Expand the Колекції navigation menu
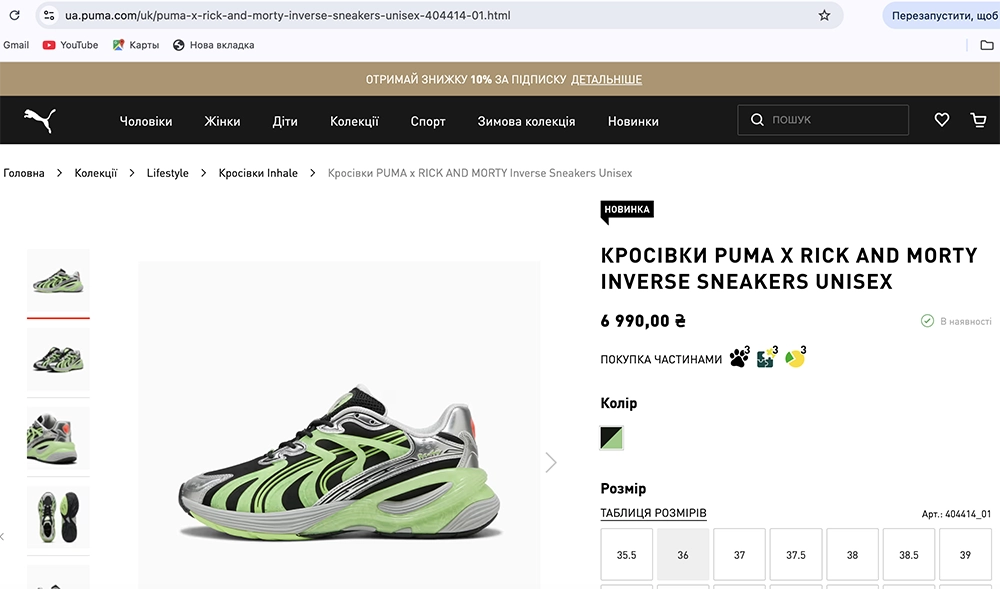The image size is (1000, 589). pyautogui.click(x=354, y=121)
